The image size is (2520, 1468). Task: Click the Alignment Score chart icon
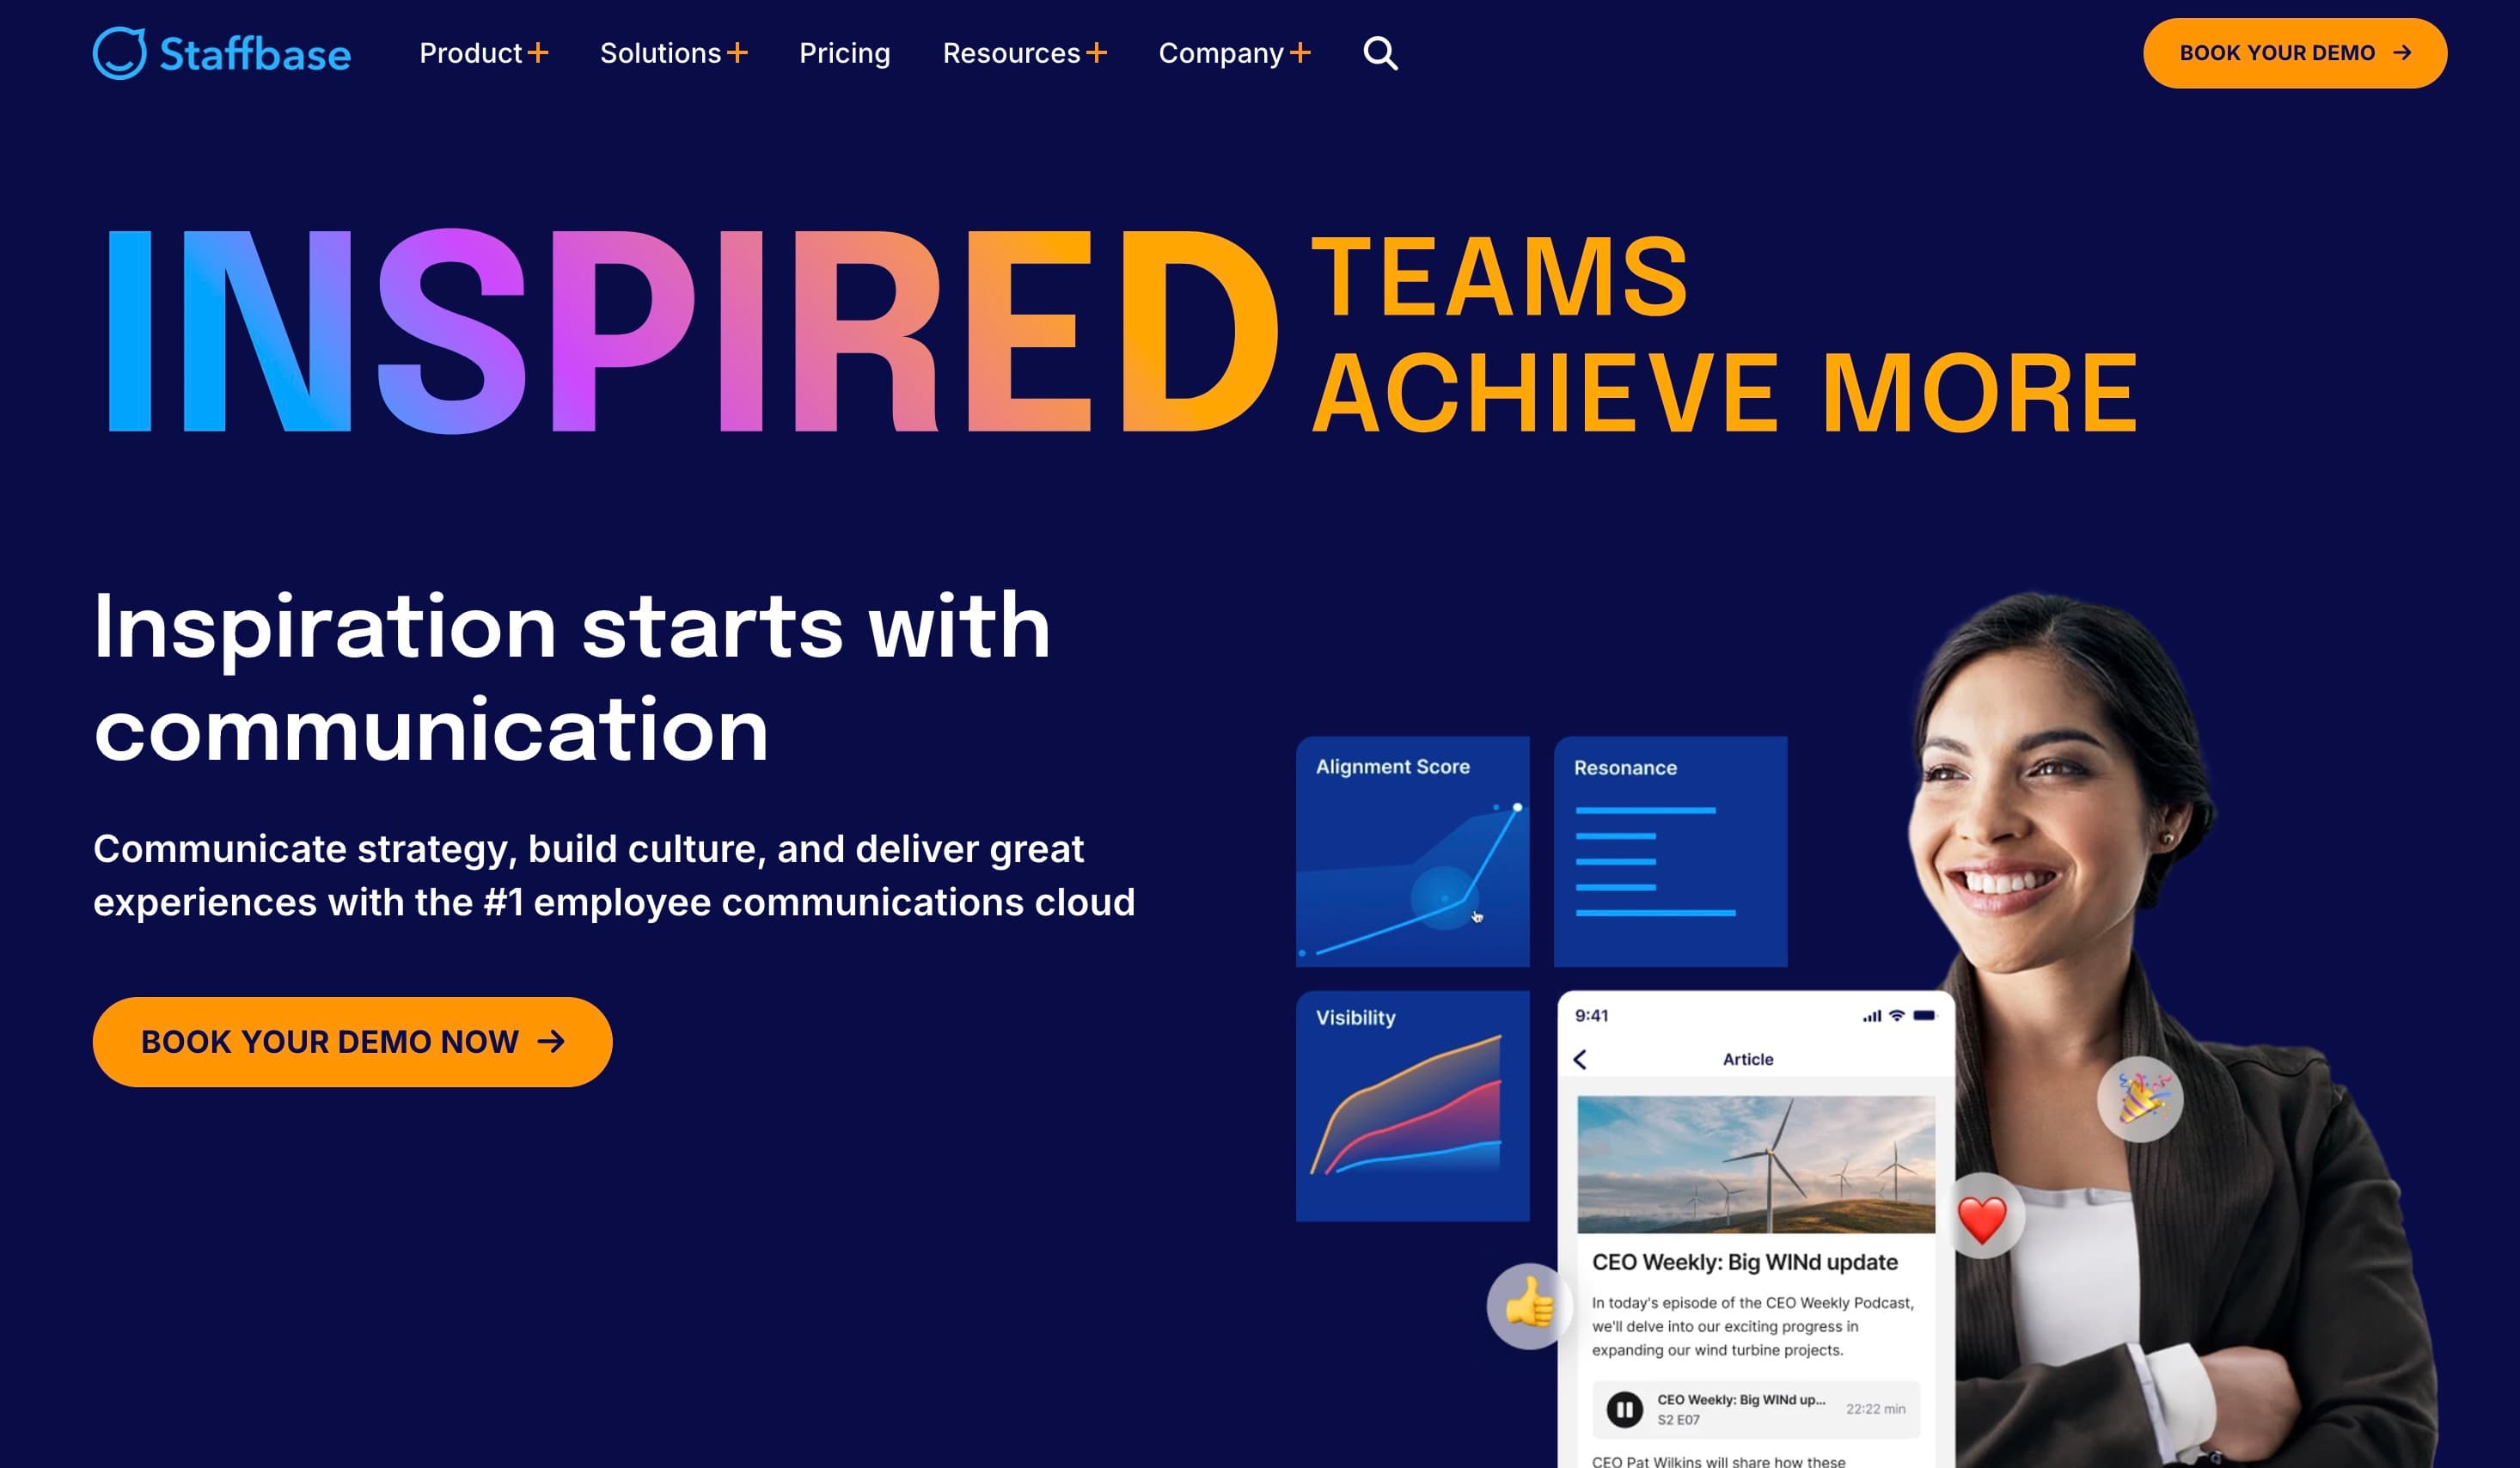pyautogui.click(x=1410, y=851)
